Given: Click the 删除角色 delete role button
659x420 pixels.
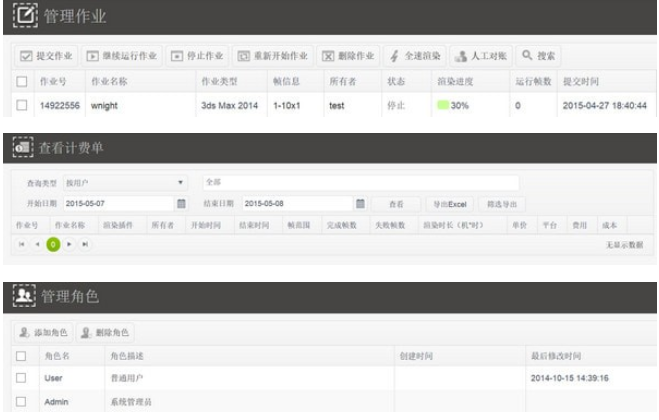Looking at the screenshot, I should (105, 333).
